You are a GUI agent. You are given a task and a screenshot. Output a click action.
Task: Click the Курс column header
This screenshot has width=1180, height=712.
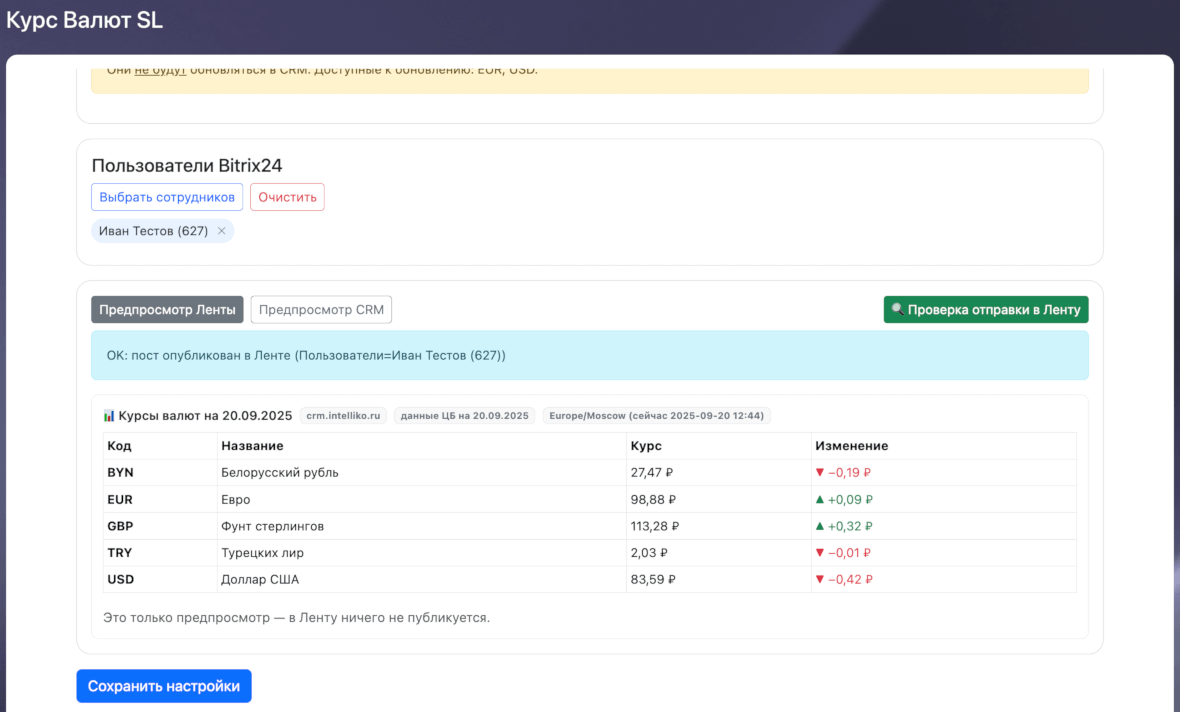tap(645, 446)
